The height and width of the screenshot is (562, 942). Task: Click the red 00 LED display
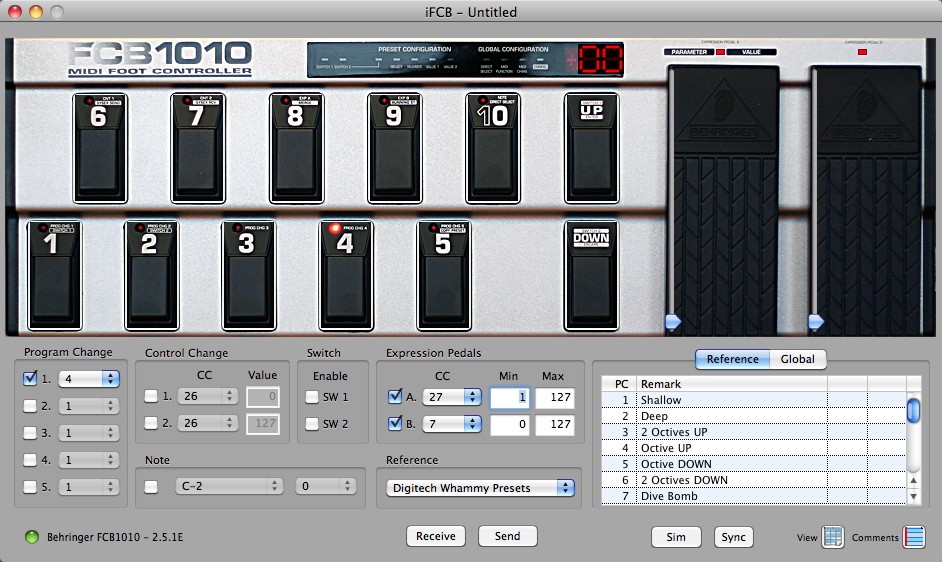(600, 60)
